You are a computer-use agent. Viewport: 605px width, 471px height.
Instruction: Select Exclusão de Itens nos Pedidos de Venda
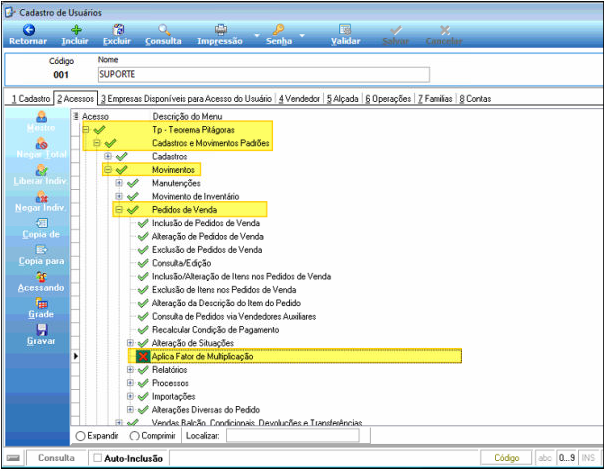coord(224,290)
